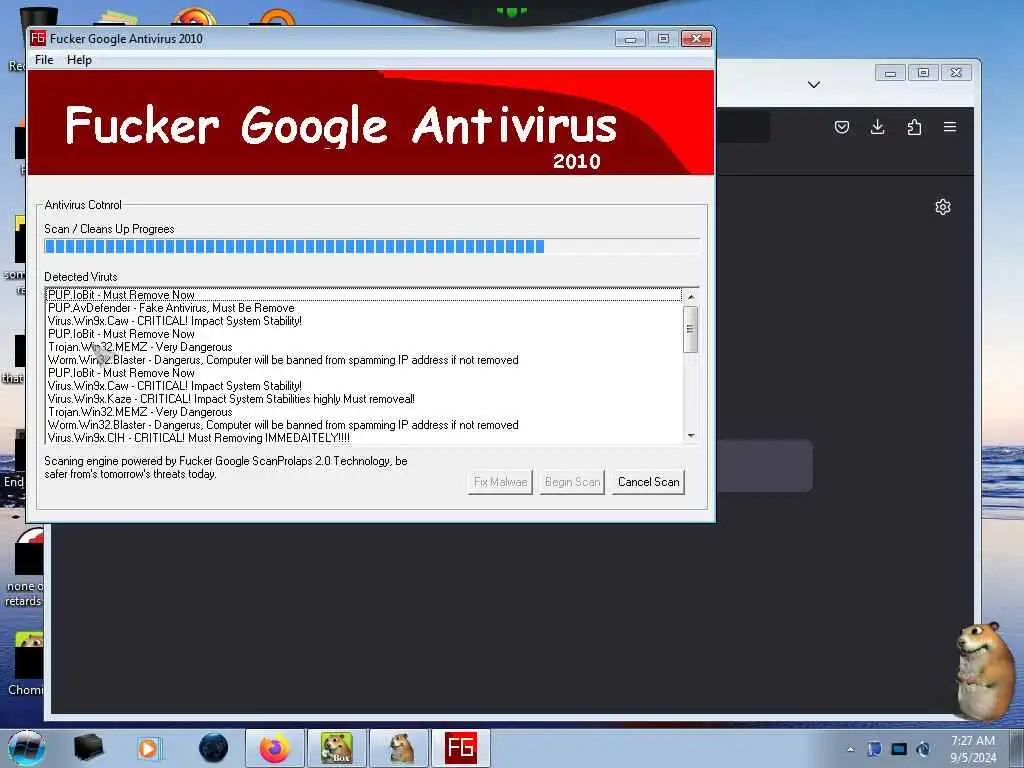Open the Firefox extensions icon
Image resolution: width=1024 pixels, height=768 pixels.
(914, 127)
